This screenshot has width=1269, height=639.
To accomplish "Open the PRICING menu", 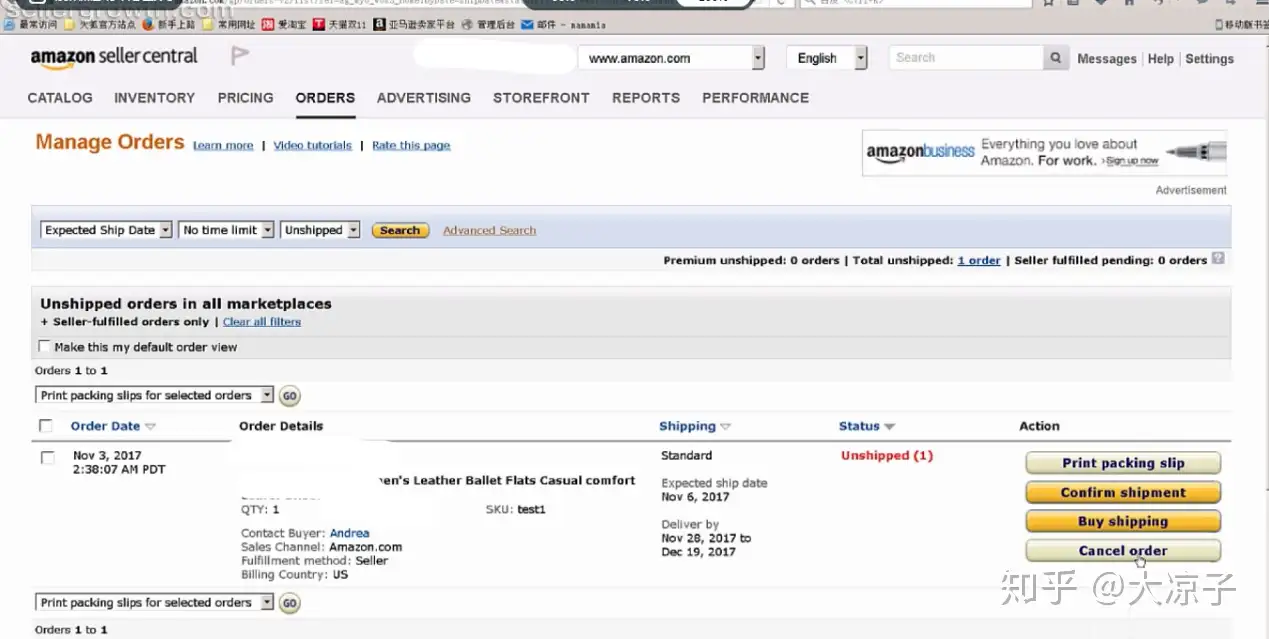I will click(x=246, y=98).
